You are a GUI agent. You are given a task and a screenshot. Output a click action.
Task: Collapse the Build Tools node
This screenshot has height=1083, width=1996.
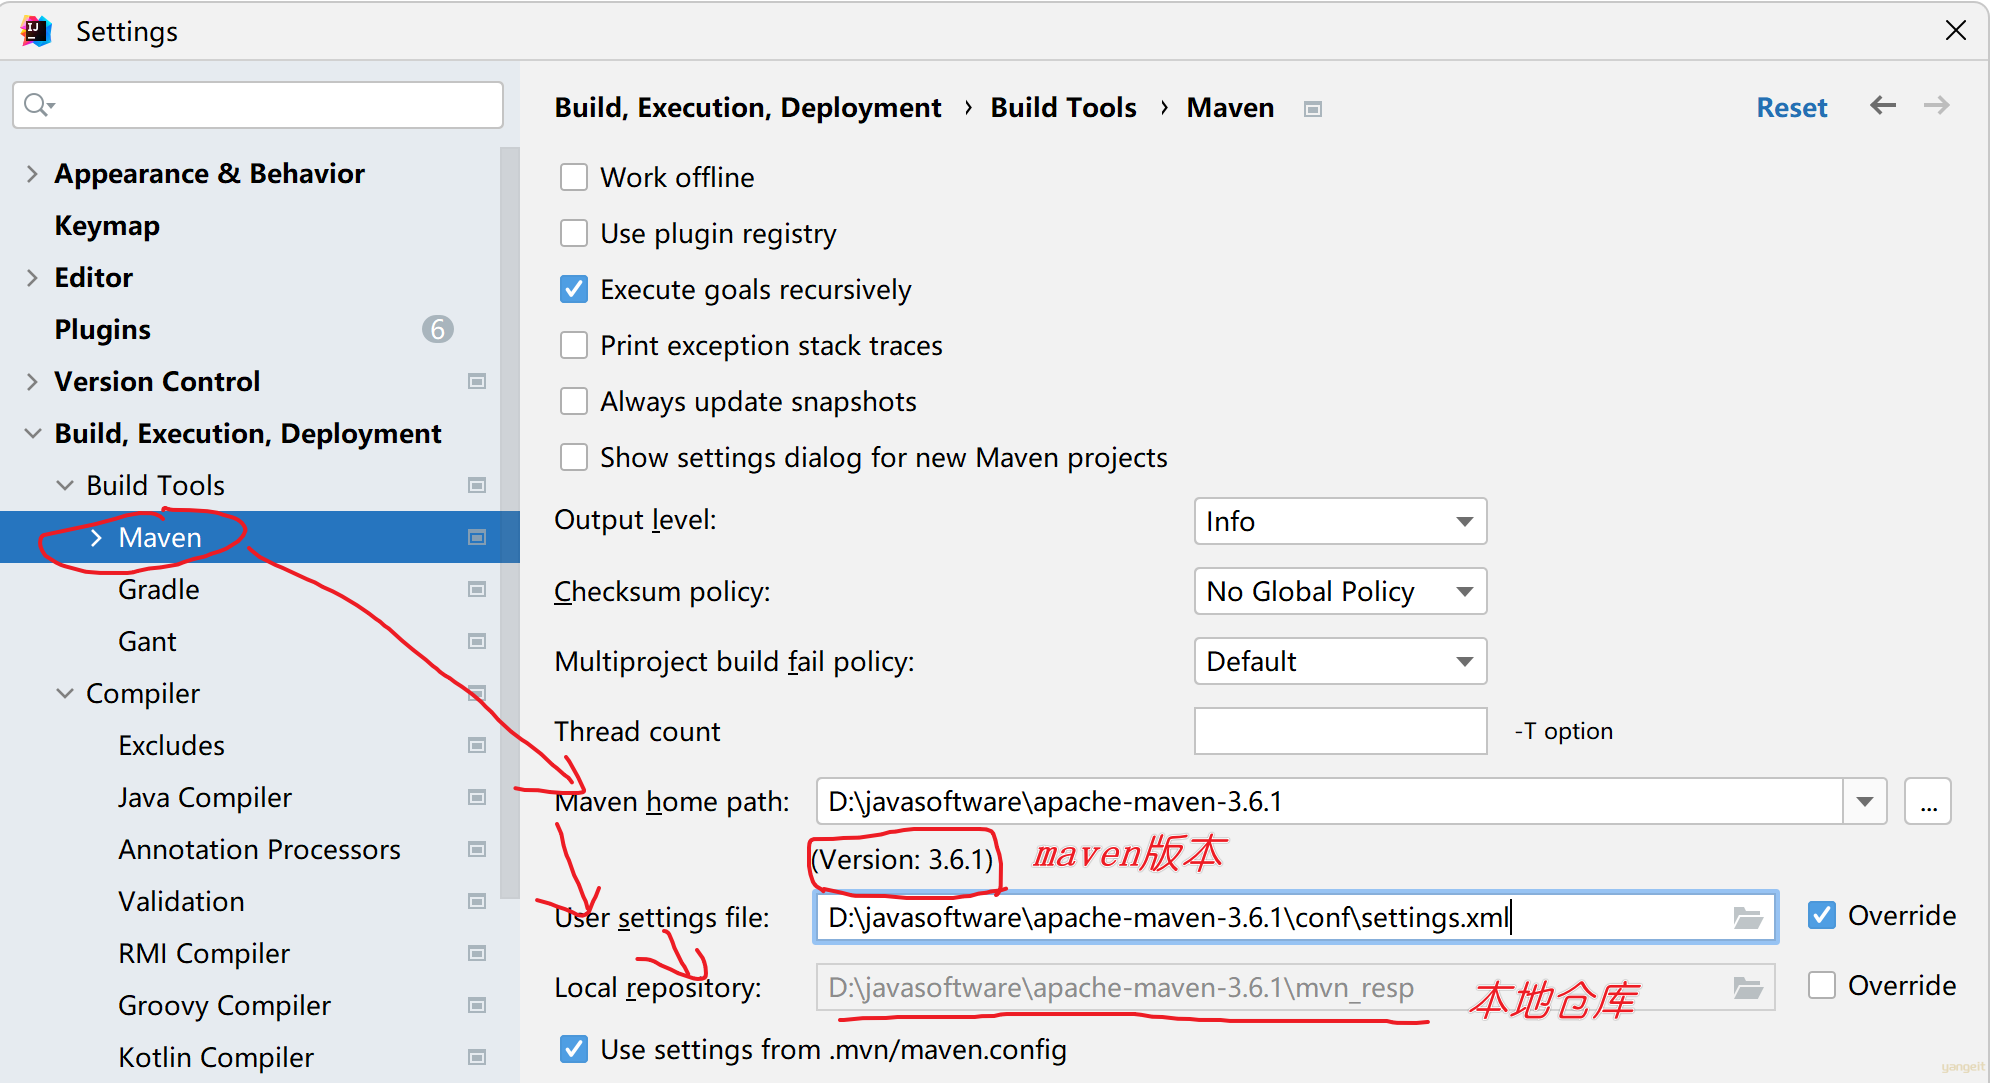pyautogui.click(x=65, y=485)
